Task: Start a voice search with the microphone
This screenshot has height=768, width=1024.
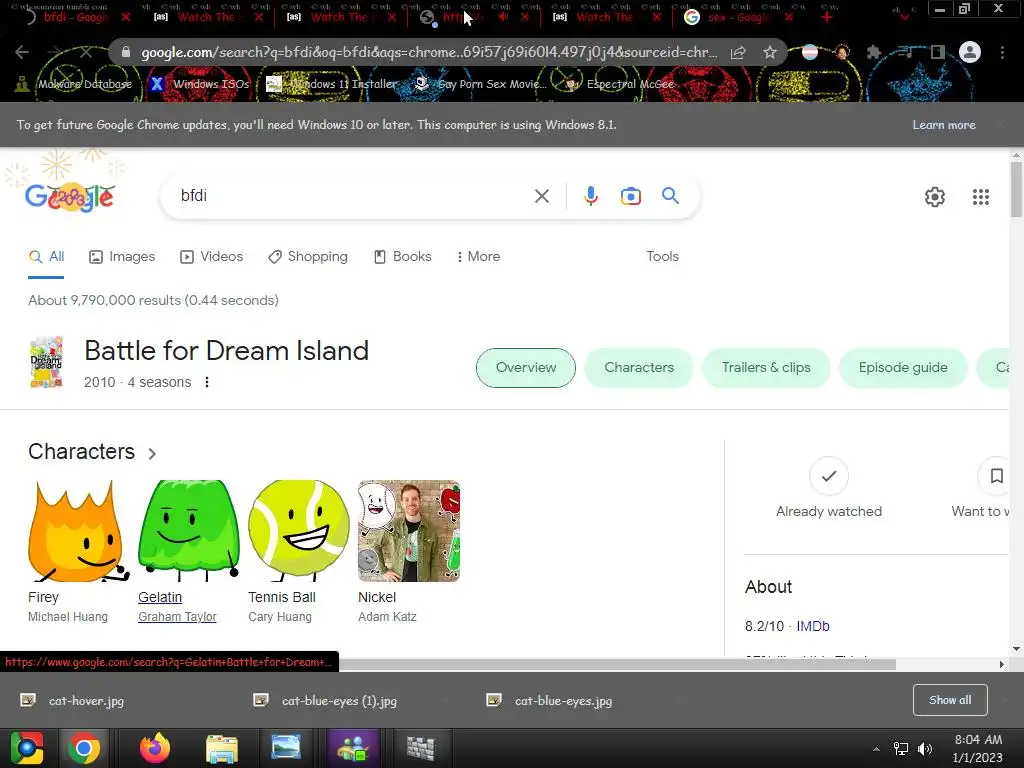Action: [x=590, y=196]
